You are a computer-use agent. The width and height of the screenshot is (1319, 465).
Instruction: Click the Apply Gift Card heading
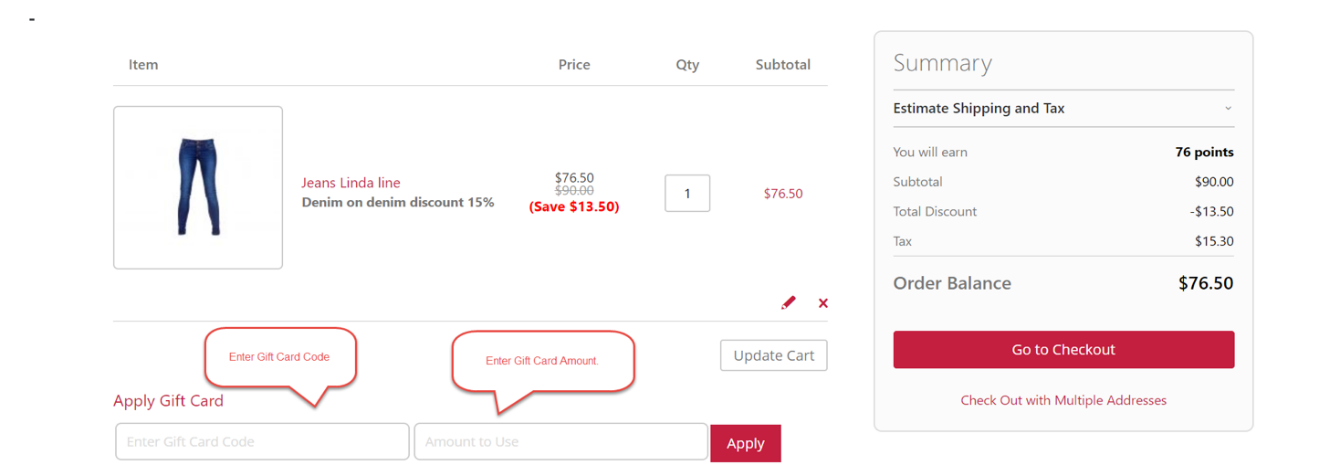(168, 401)
